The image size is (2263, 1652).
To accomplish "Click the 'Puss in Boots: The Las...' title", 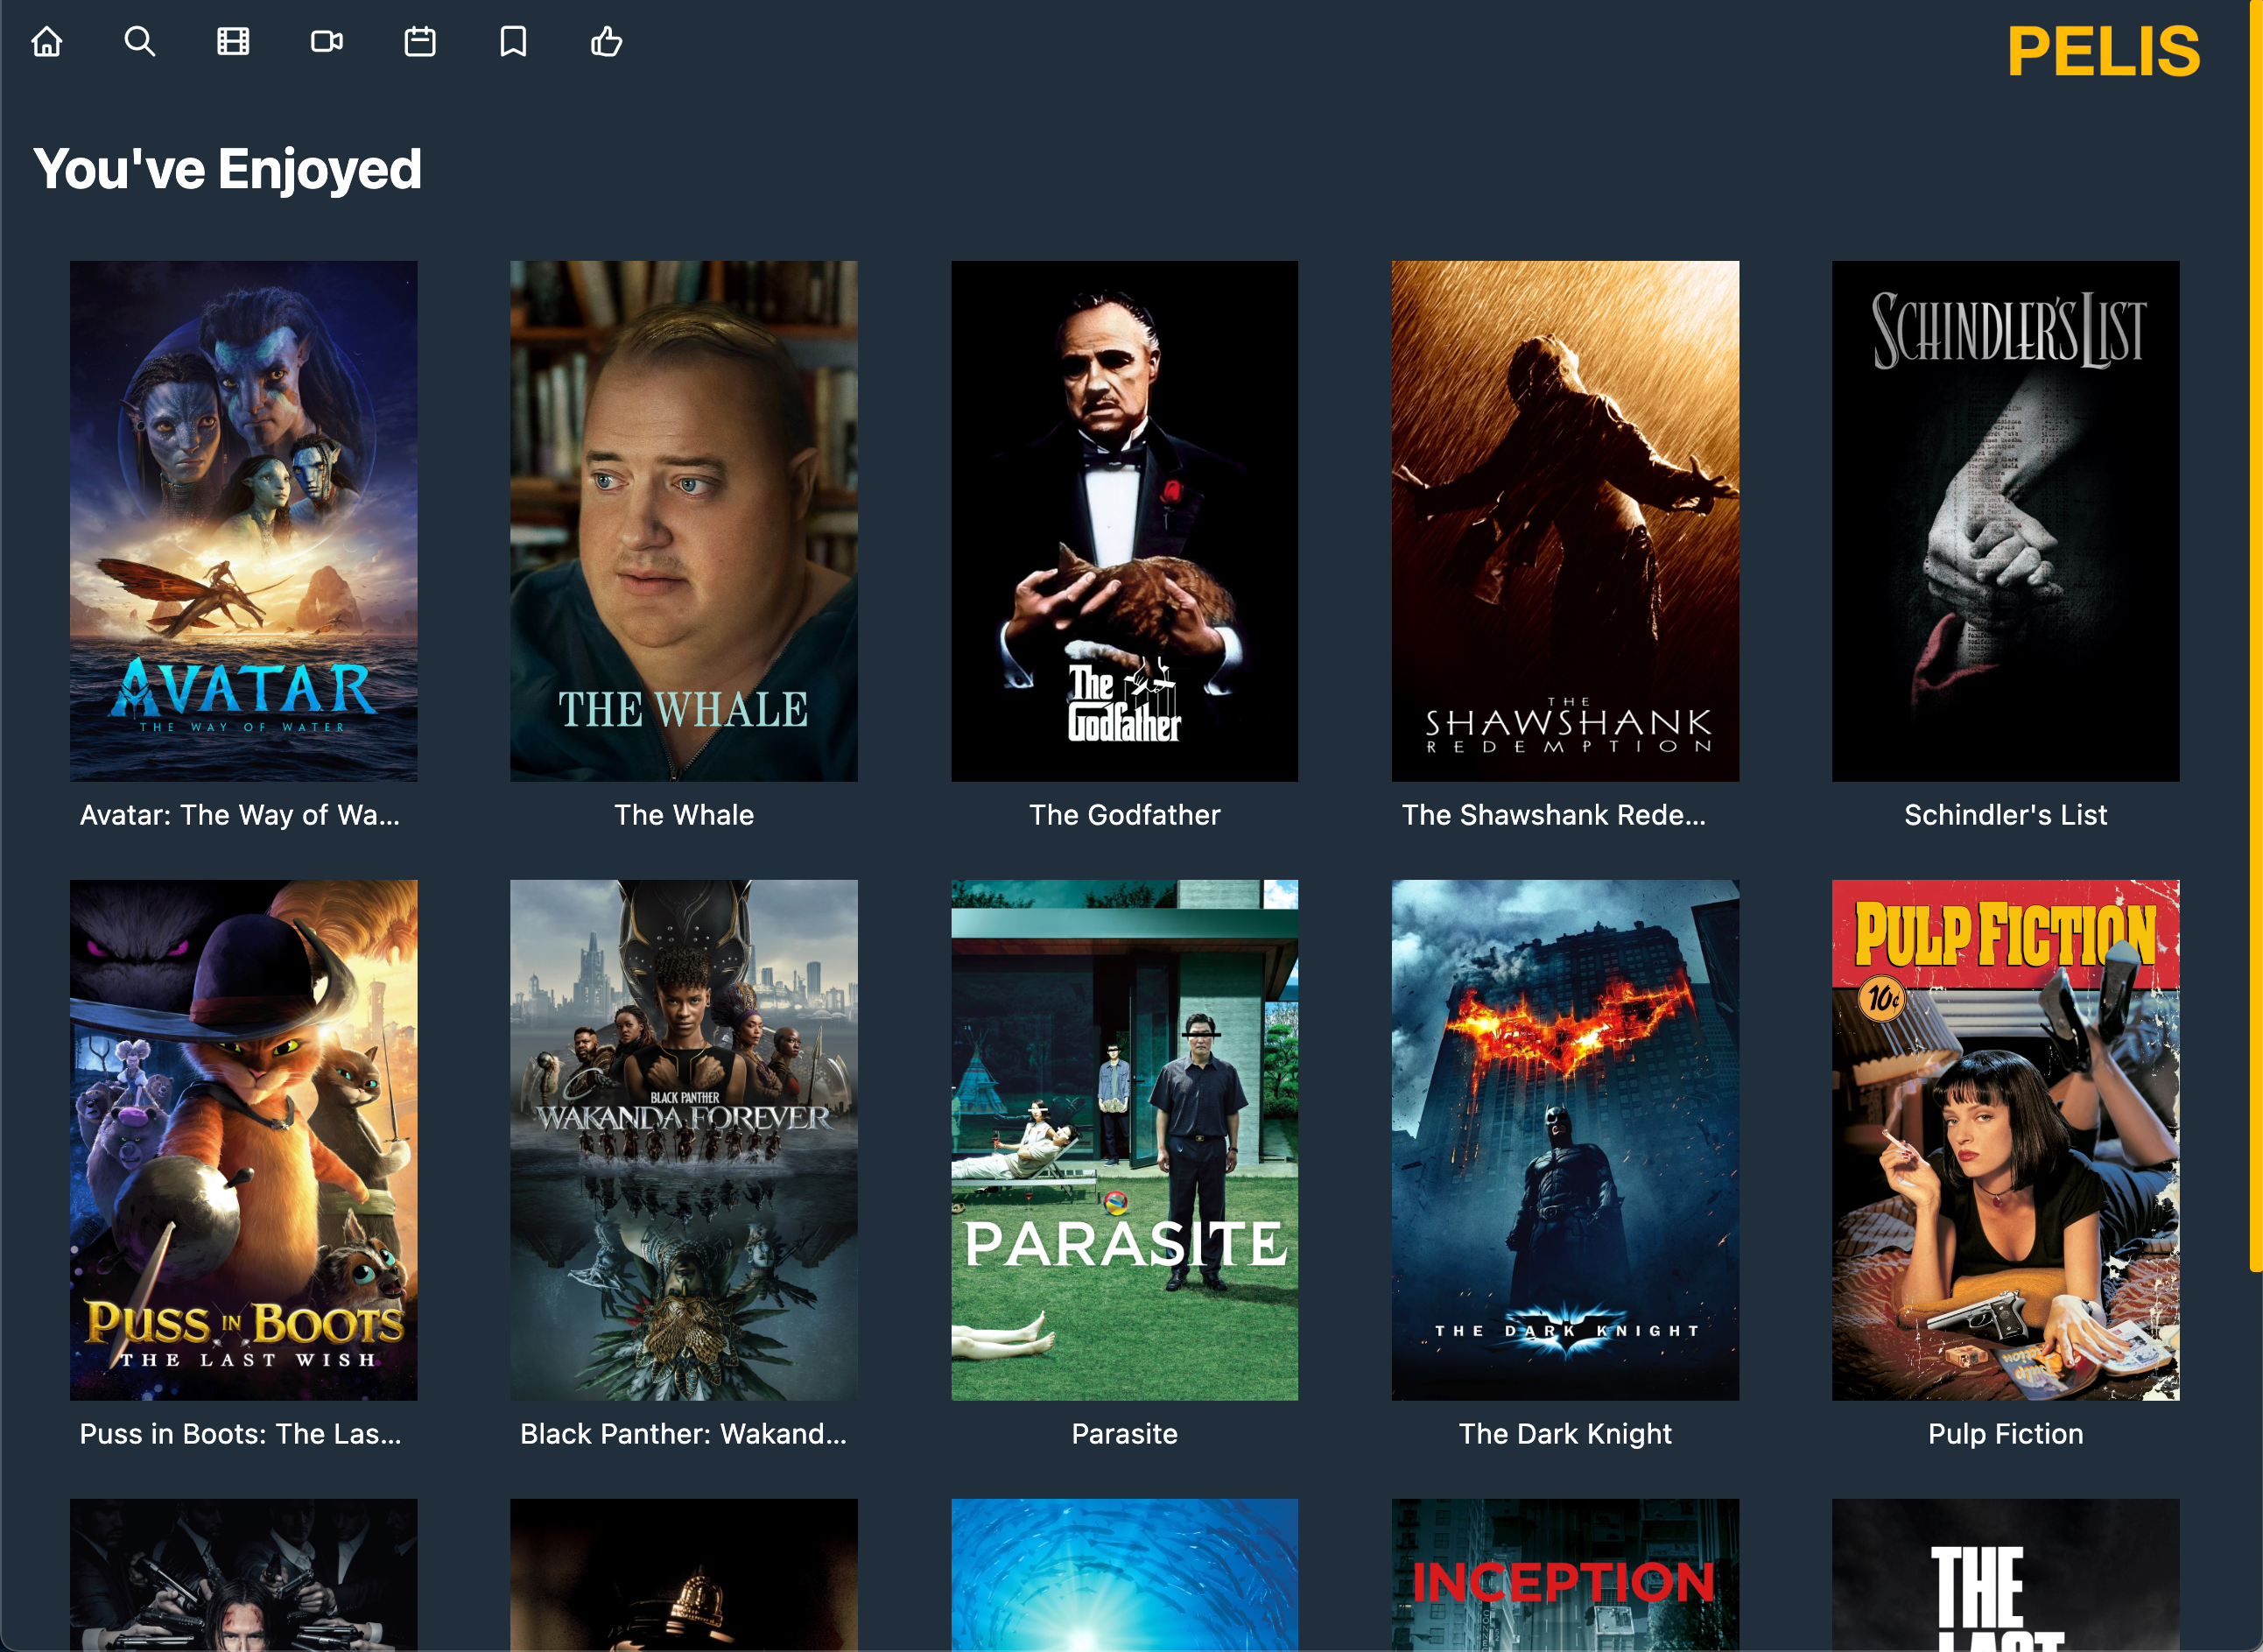I will pos(241,1434).
